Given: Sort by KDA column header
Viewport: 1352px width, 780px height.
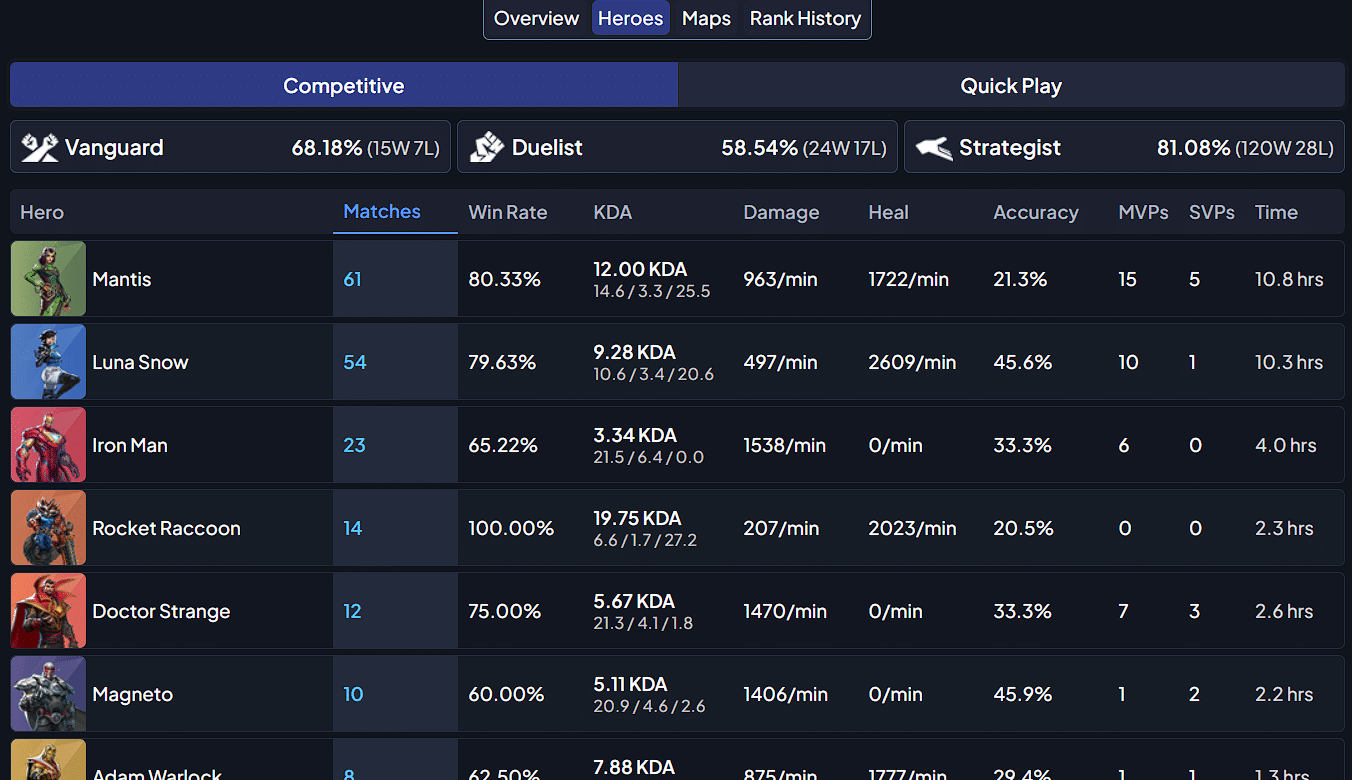Looking at the screenshot, I should tap(613, 212).
